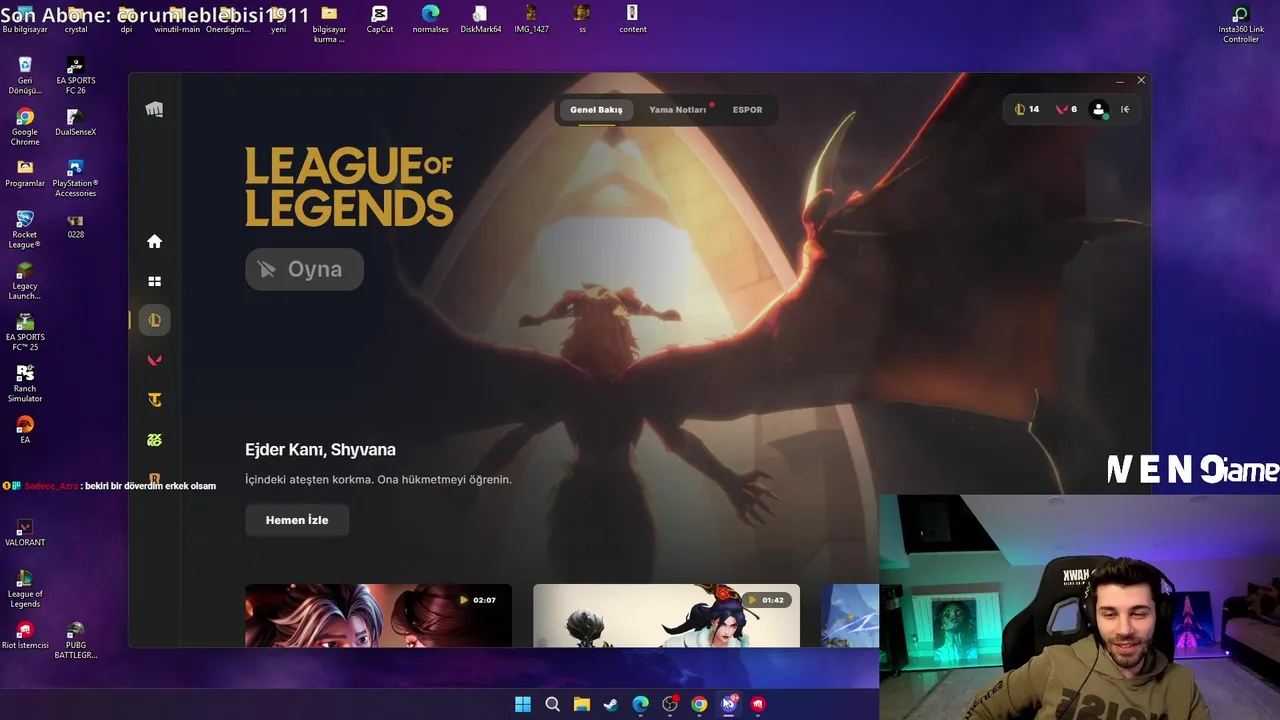Select the EA SPORTS FC 26 desktop shortcut
Image resolution: width=1280 pixels, height=720 pixels.
[x=76, y=76]
